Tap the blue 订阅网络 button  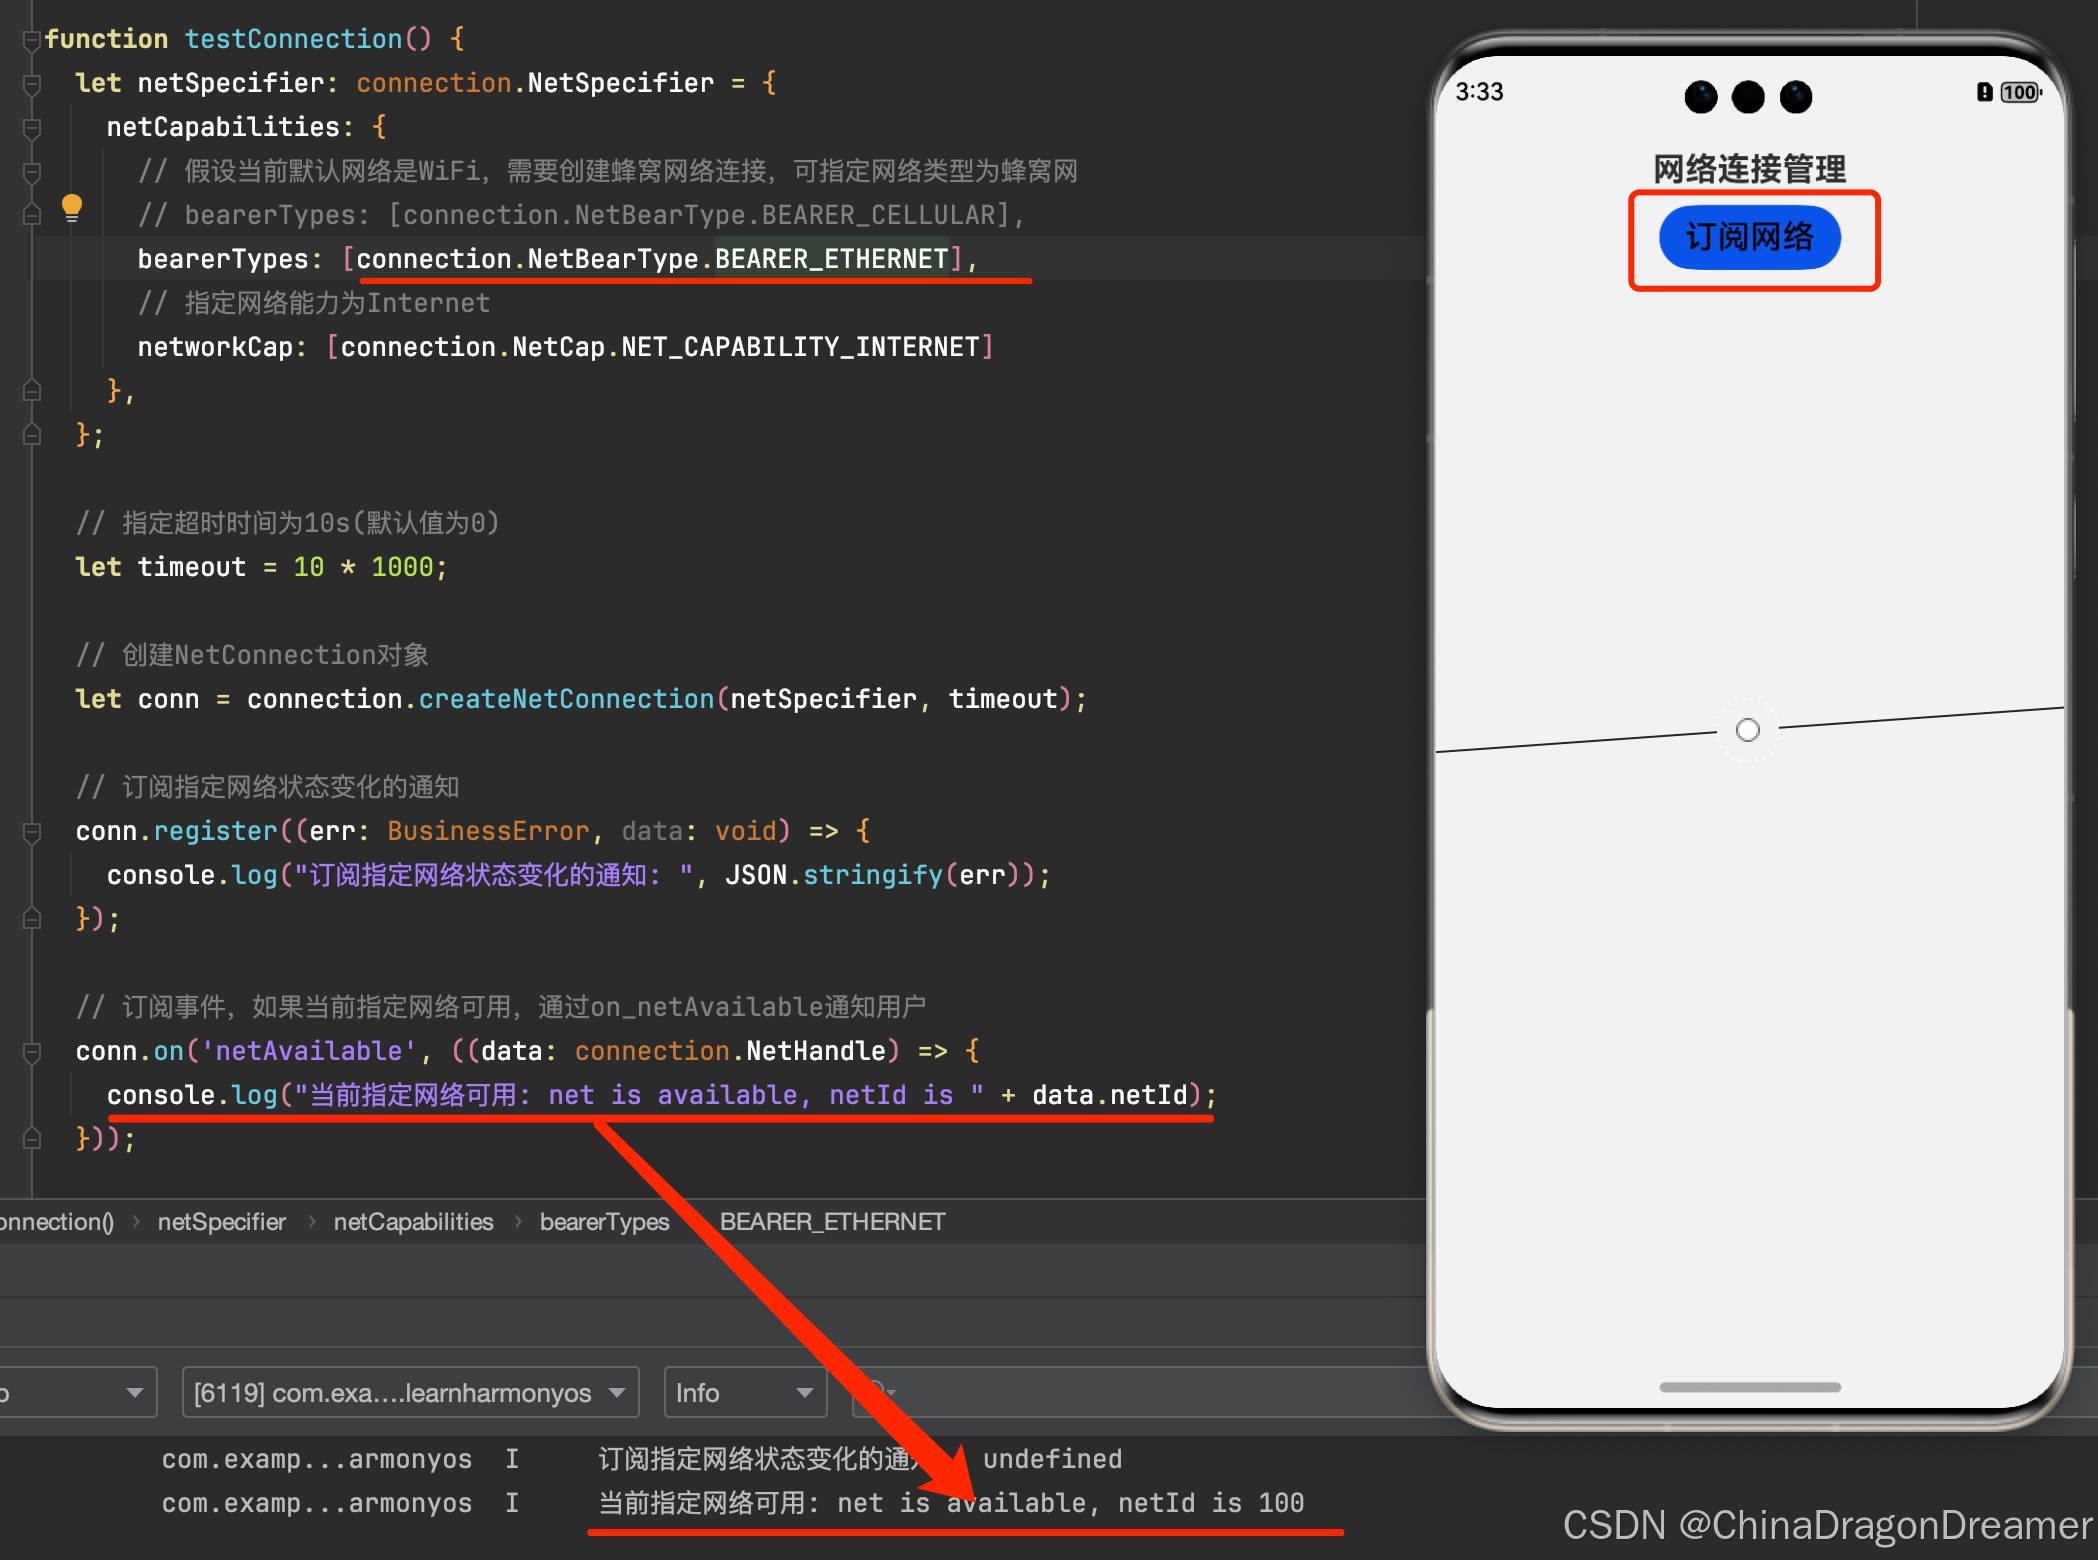coord(1749,238)
